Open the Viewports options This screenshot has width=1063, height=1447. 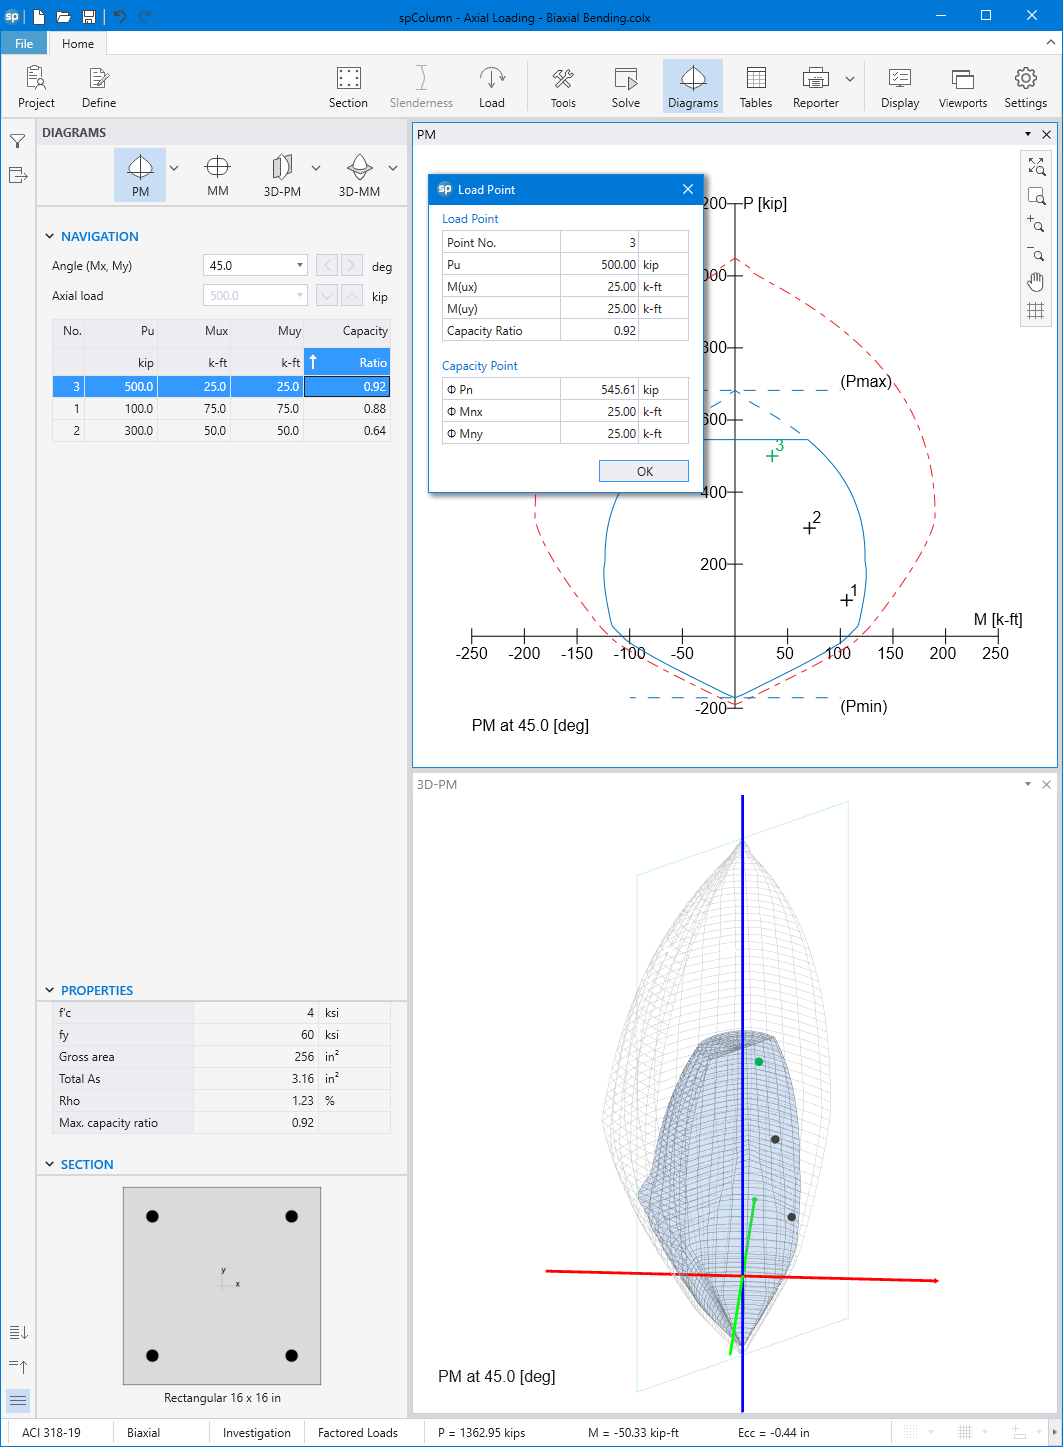tap(962, 86)
